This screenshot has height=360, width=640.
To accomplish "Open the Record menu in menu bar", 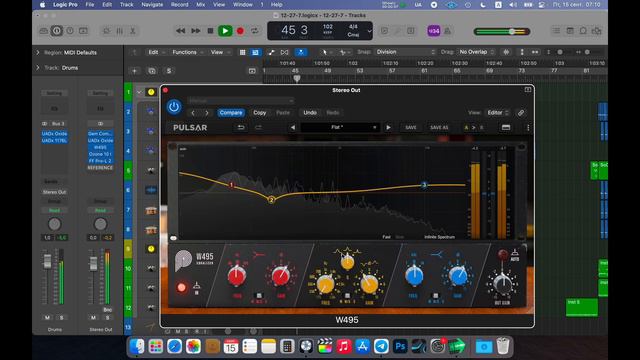I will 180,4.
